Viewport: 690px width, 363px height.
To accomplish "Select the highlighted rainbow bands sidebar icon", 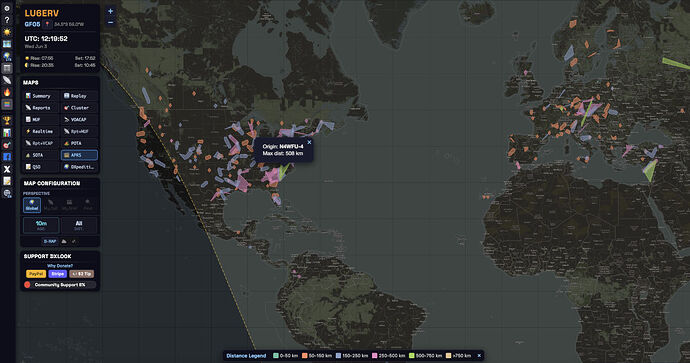I will [x=7, y=104].
